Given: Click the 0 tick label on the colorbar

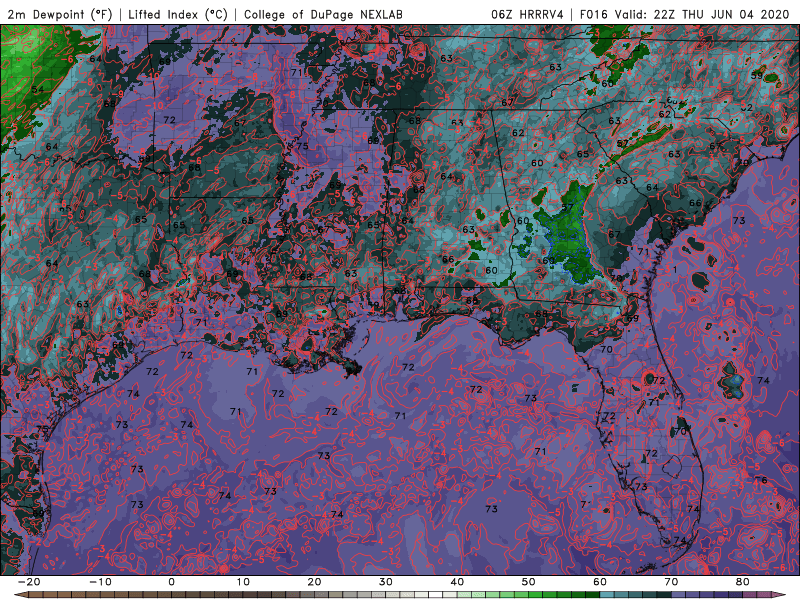Looking at the screenshot, I should (171, 582).
